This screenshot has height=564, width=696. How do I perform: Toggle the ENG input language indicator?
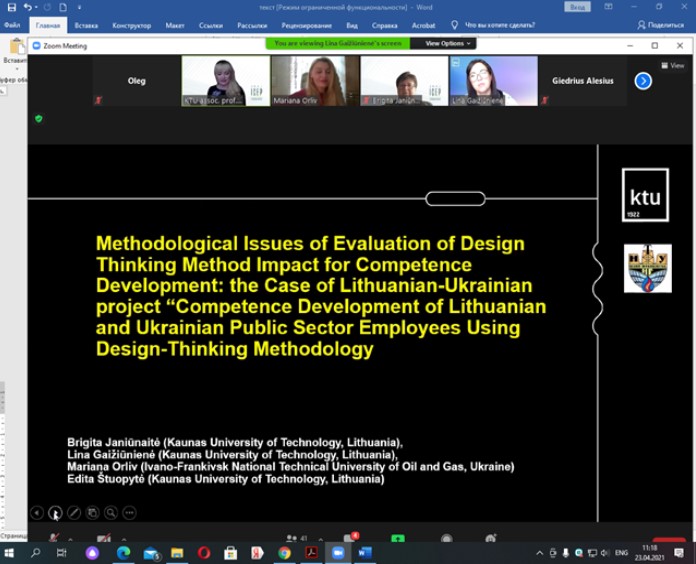tap(621, 553)
